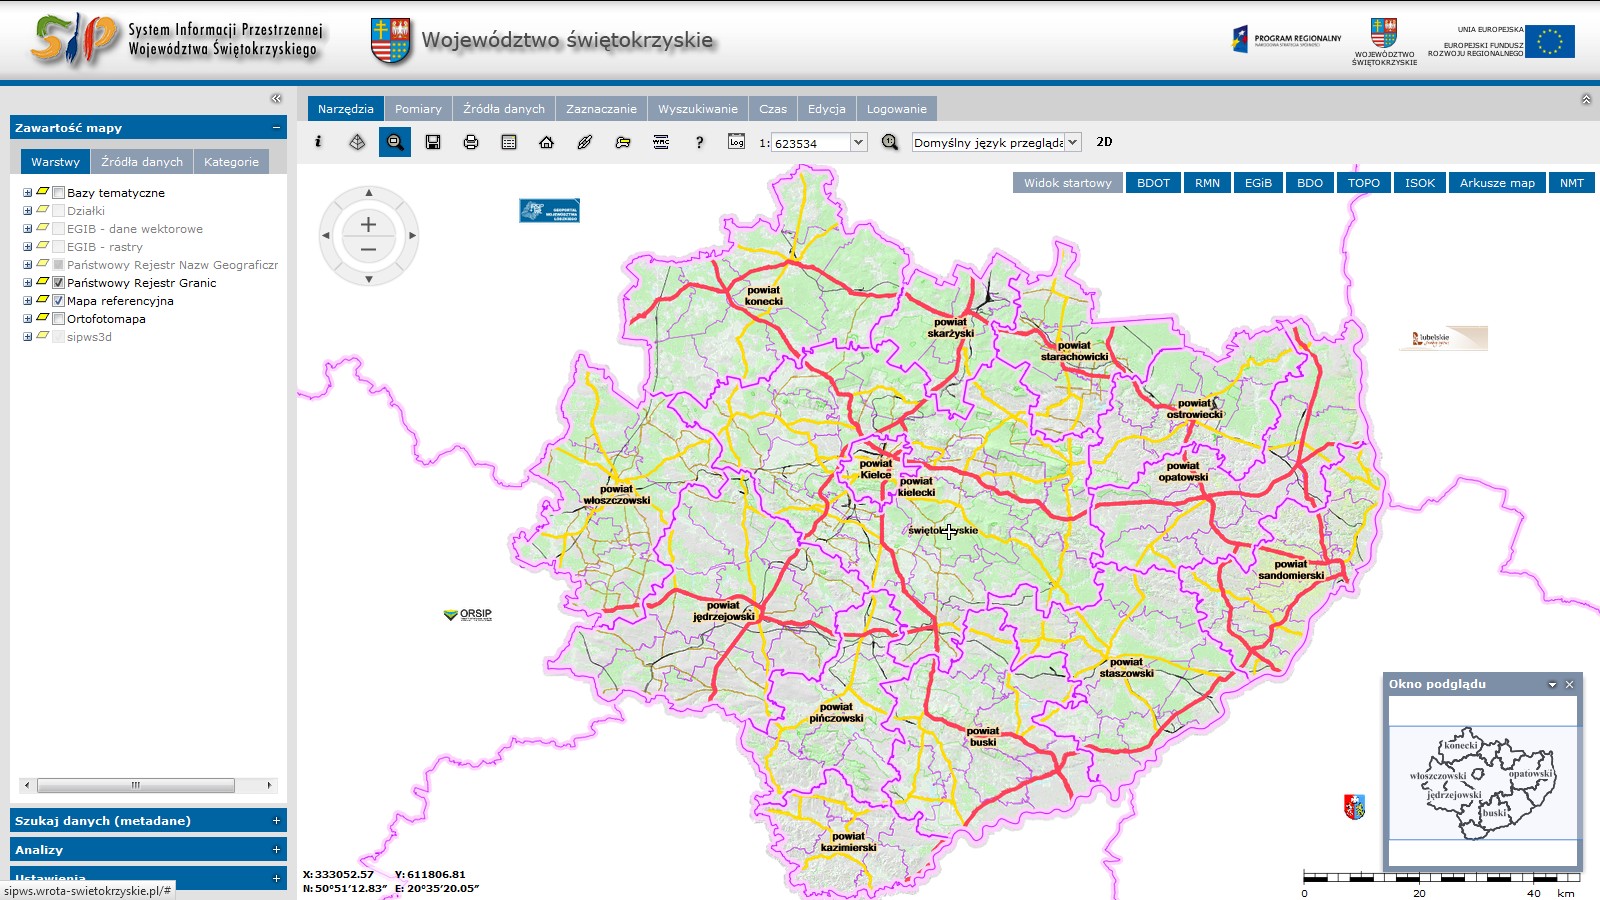
Task: Open the Zaznaczanie tab
Action: tap(601, 109)
